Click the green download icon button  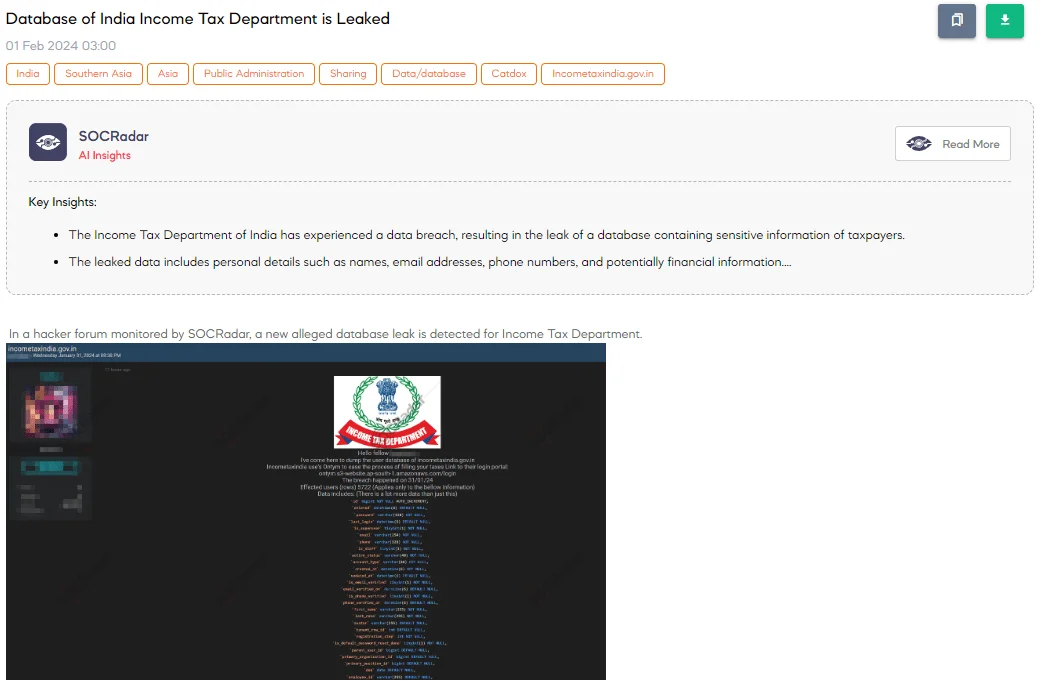[x=1004, y=21]
